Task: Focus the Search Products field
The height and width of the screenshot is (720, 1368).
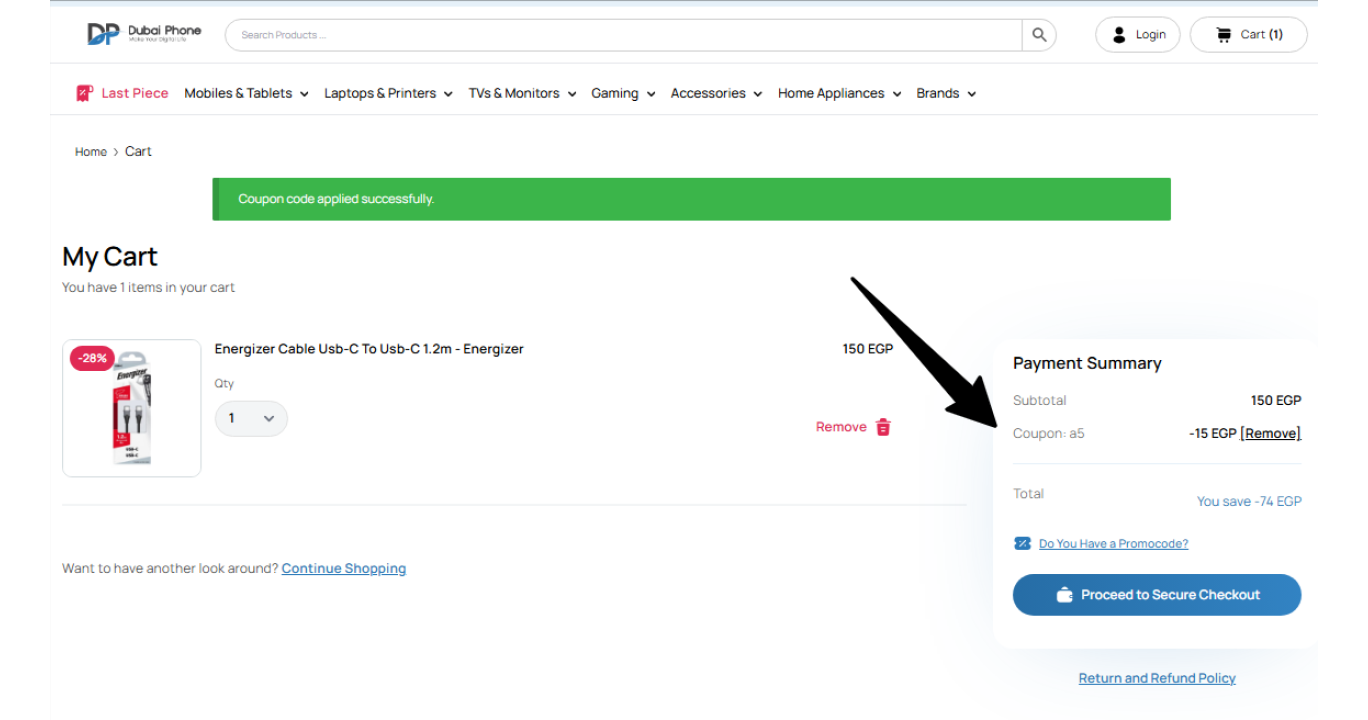Action: [623, 35]
